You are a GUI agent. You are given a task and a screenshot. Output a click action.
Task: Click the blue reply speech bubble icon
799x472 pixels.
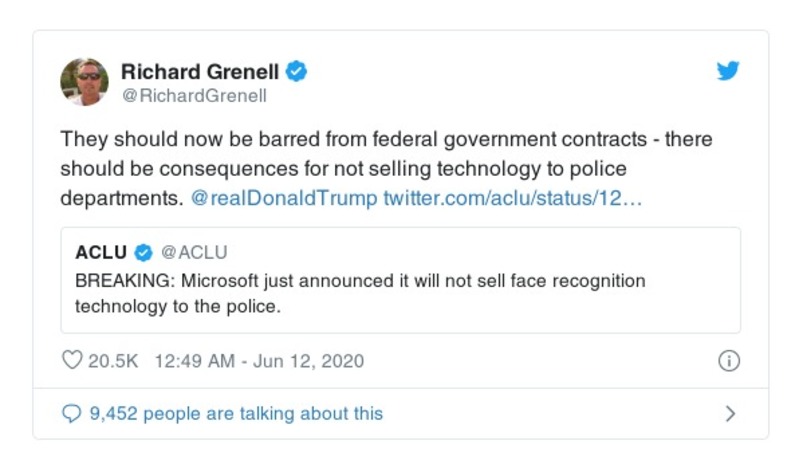[72, 413]
